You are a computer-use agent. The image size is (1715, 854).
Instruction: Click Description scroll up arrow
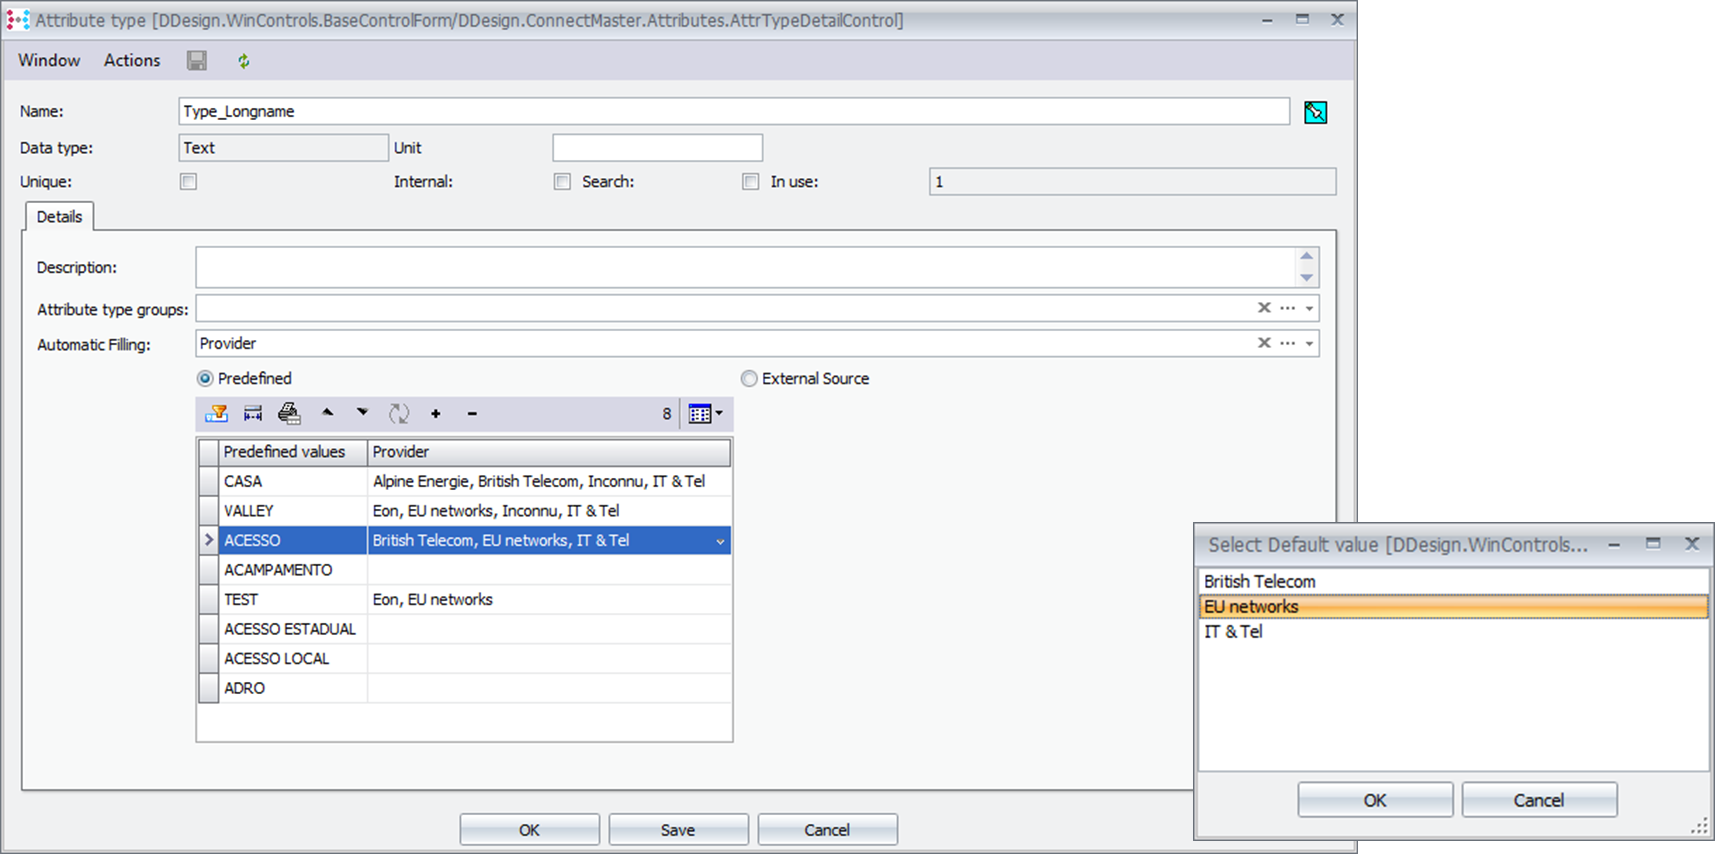1307,256
